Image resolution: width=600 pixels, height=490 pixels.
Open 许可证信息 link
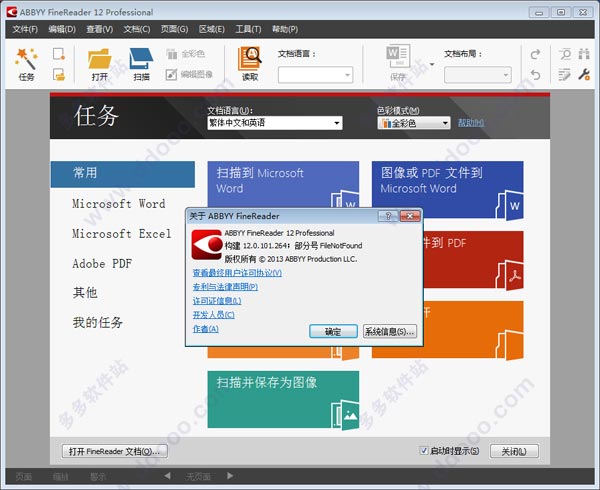217,301
